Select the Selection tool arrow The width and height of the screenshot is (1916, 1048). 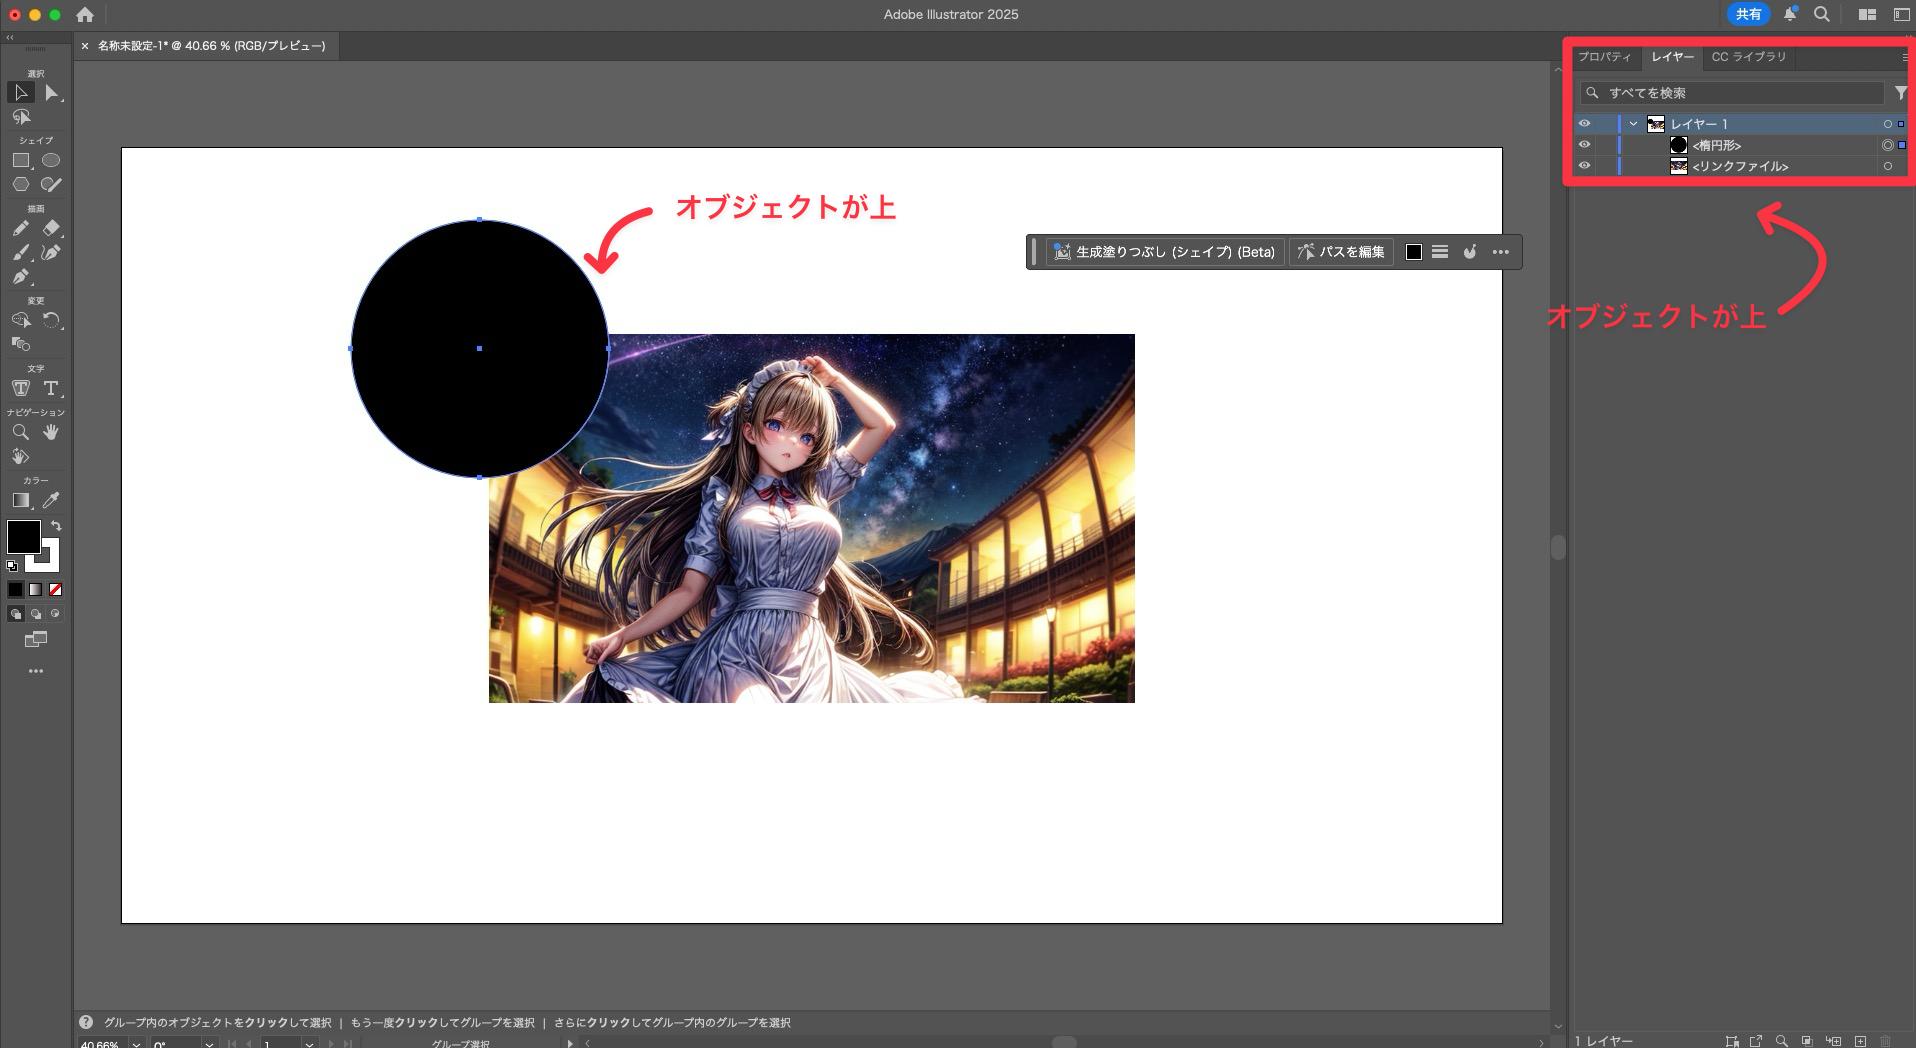[x=20, y=93]
